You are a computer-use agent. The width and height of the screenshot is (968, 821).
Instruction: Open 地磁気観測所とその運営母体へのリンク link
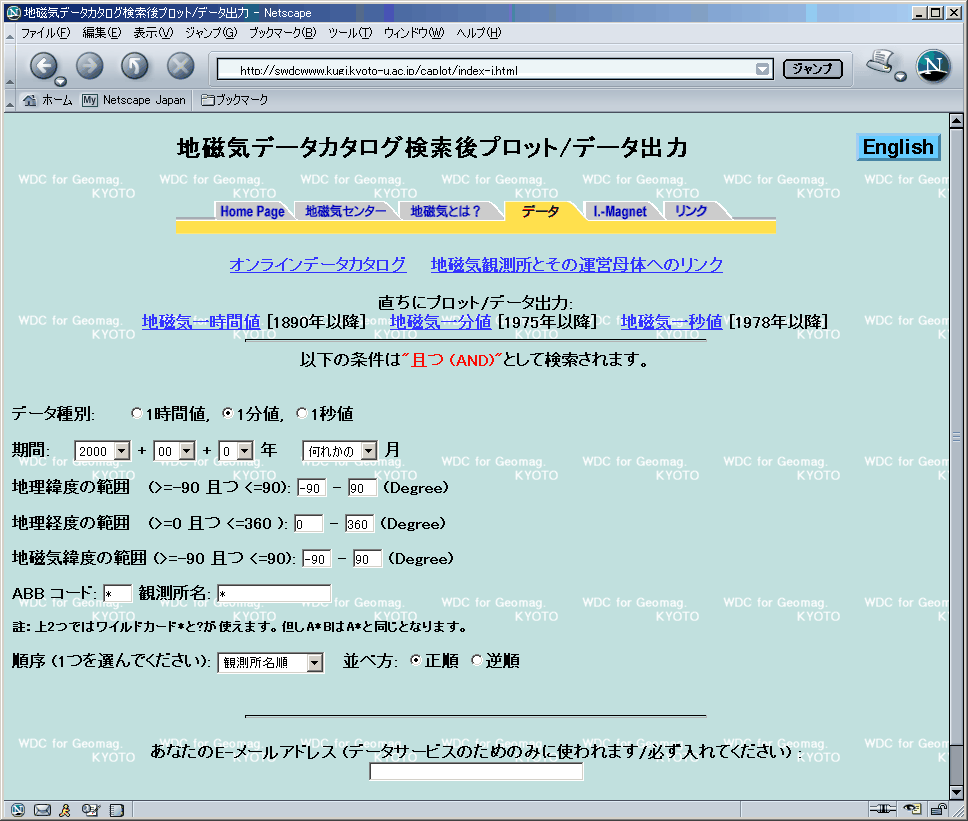(577, 264)
